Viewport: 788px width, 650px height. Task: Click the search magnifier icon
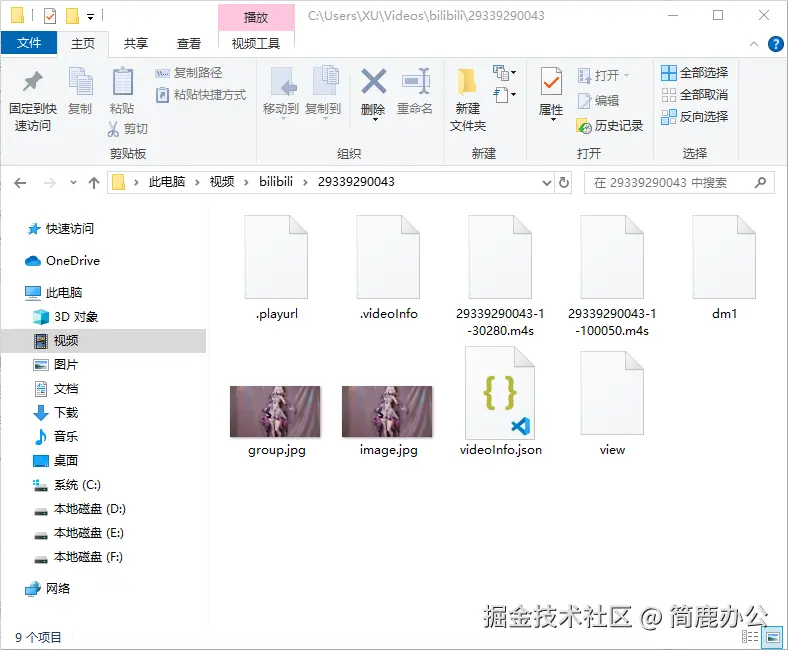point(760,182)
